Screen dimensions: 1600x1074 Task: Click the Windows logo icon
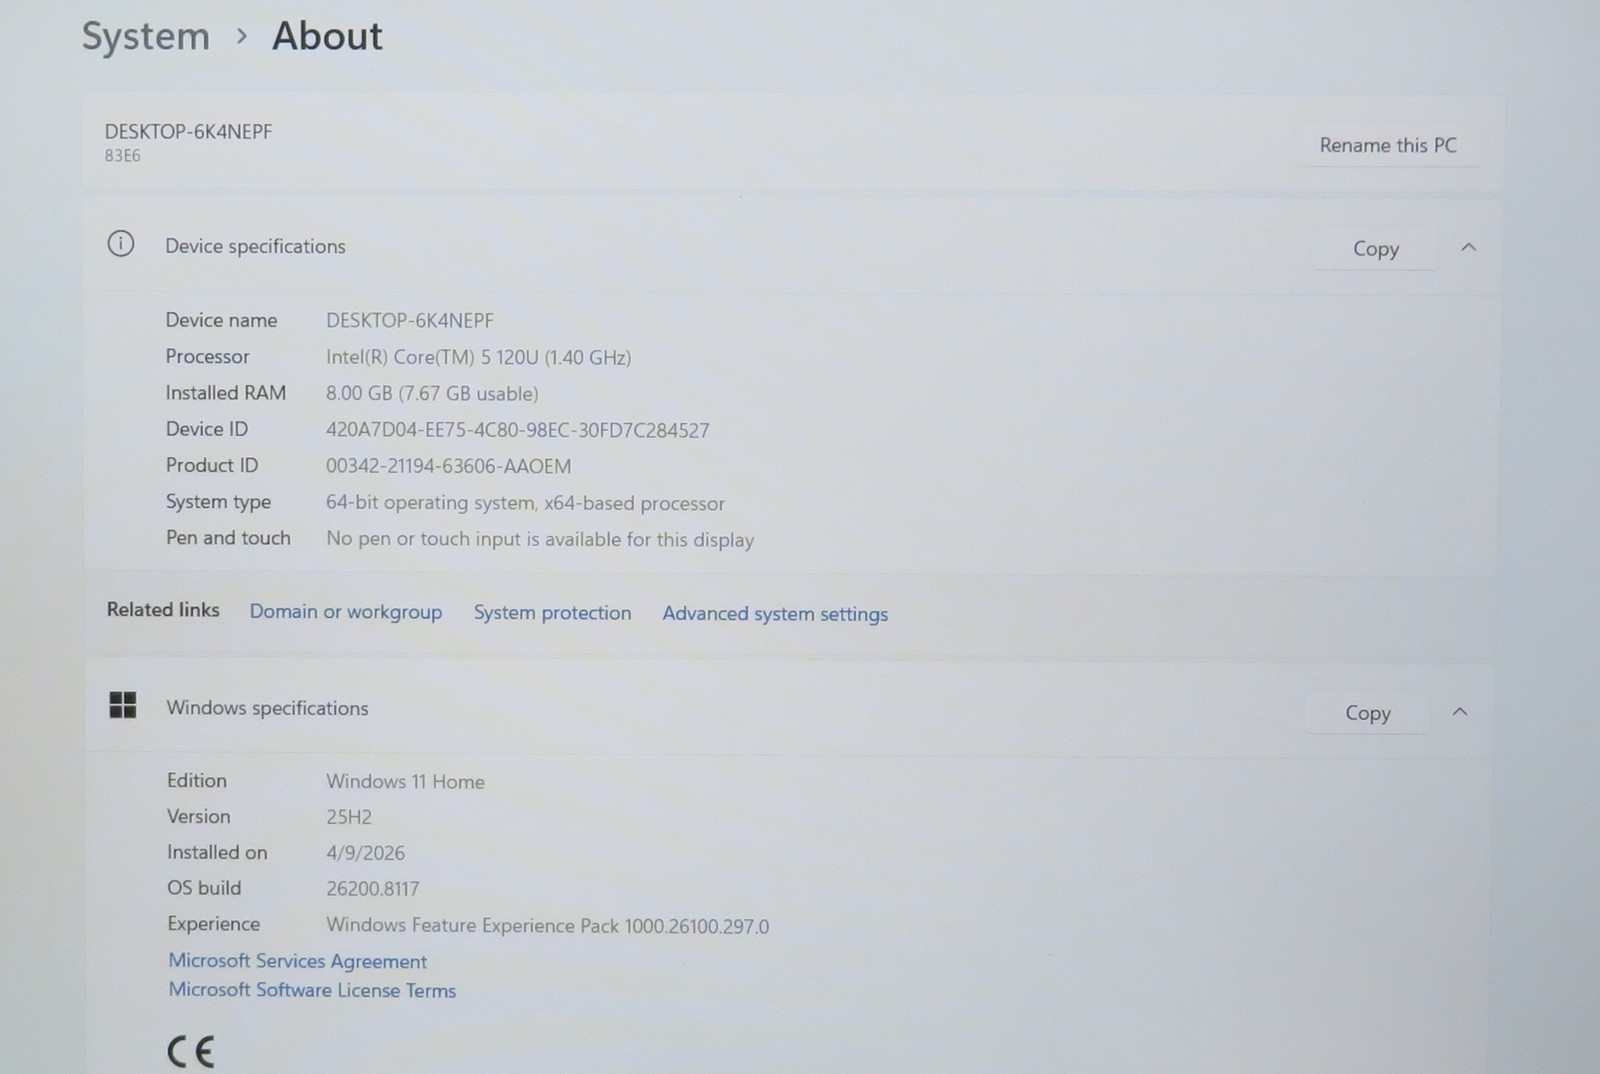click(x=123, y=705)
